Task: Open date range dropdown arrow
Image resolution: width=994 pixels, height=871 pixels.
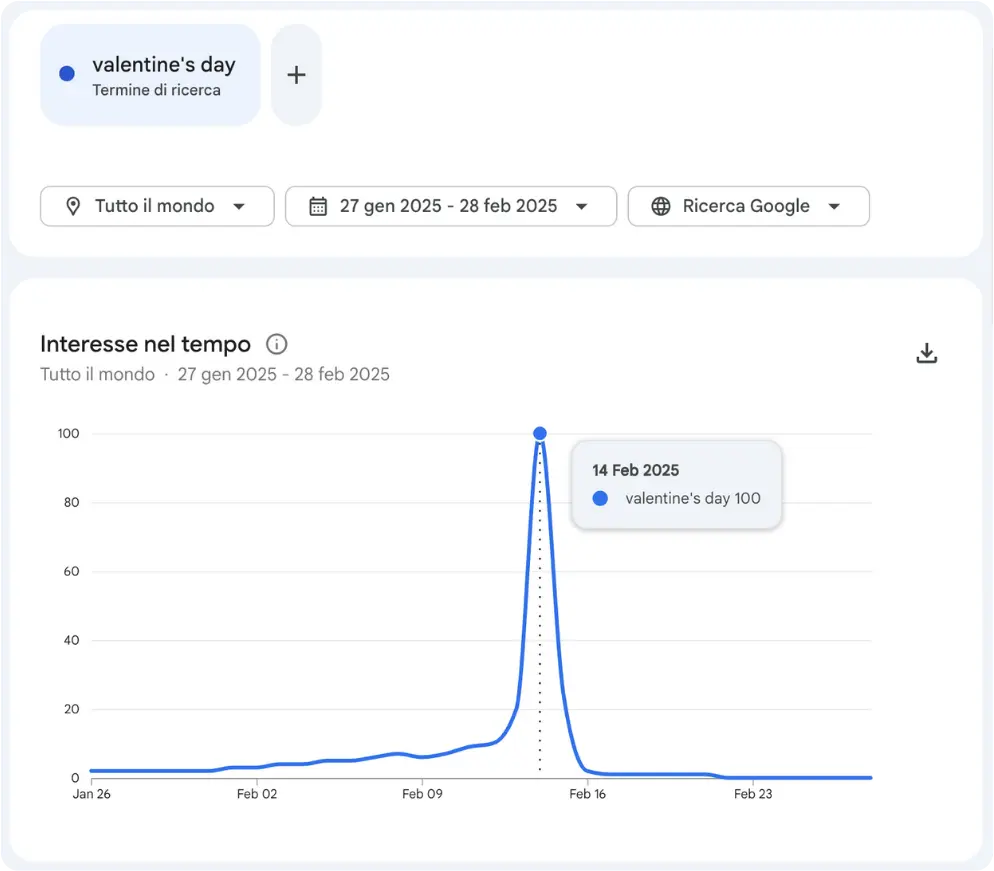Action: (x=581, y=206)
